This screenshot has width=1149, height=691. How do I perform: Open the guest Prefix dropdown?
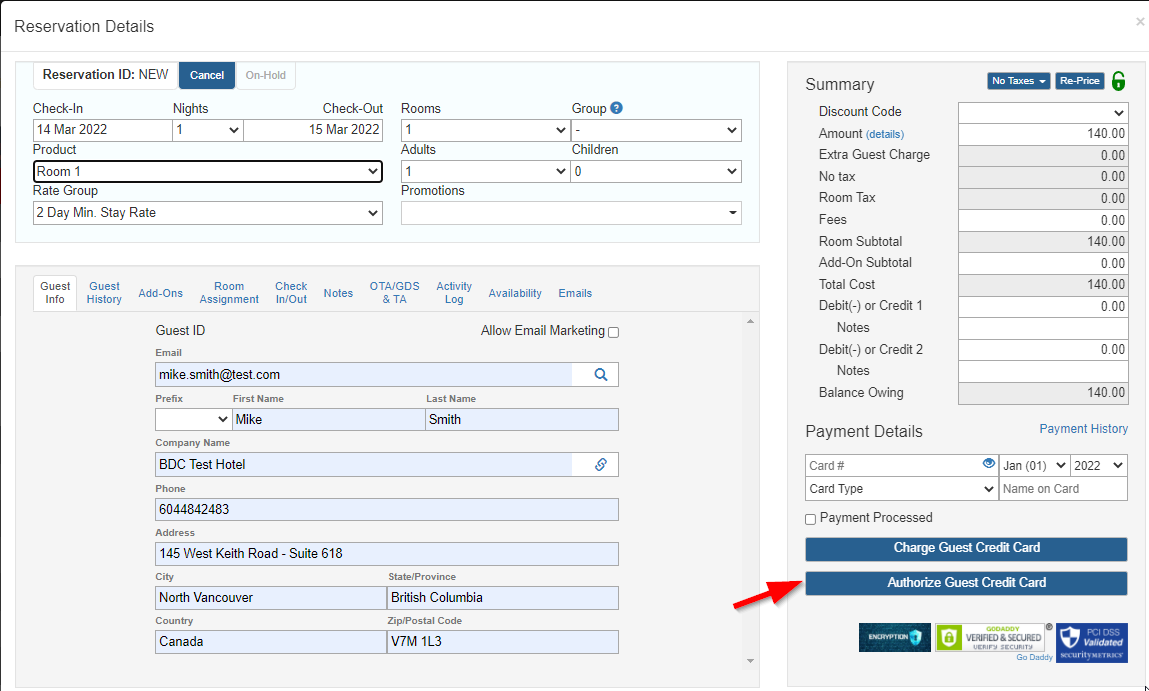click(x=193, y=419)
